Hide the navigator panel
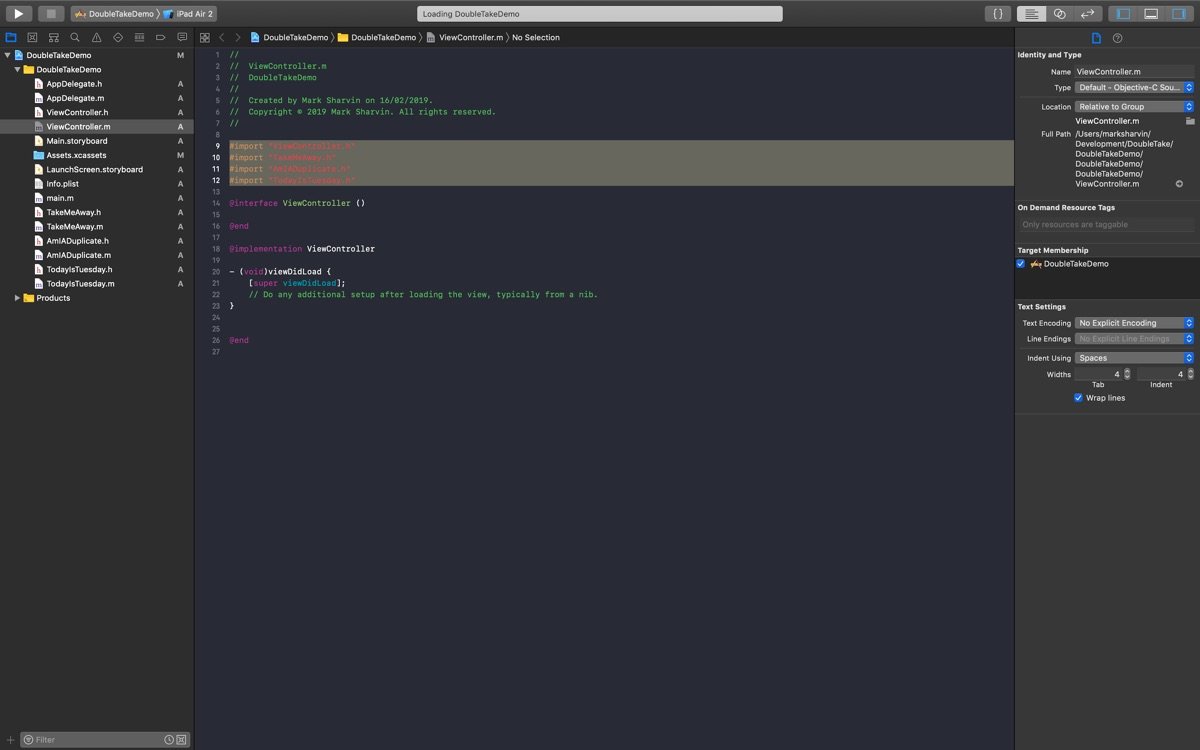This screenshot has height=750, width=1200. point(1123,14)
